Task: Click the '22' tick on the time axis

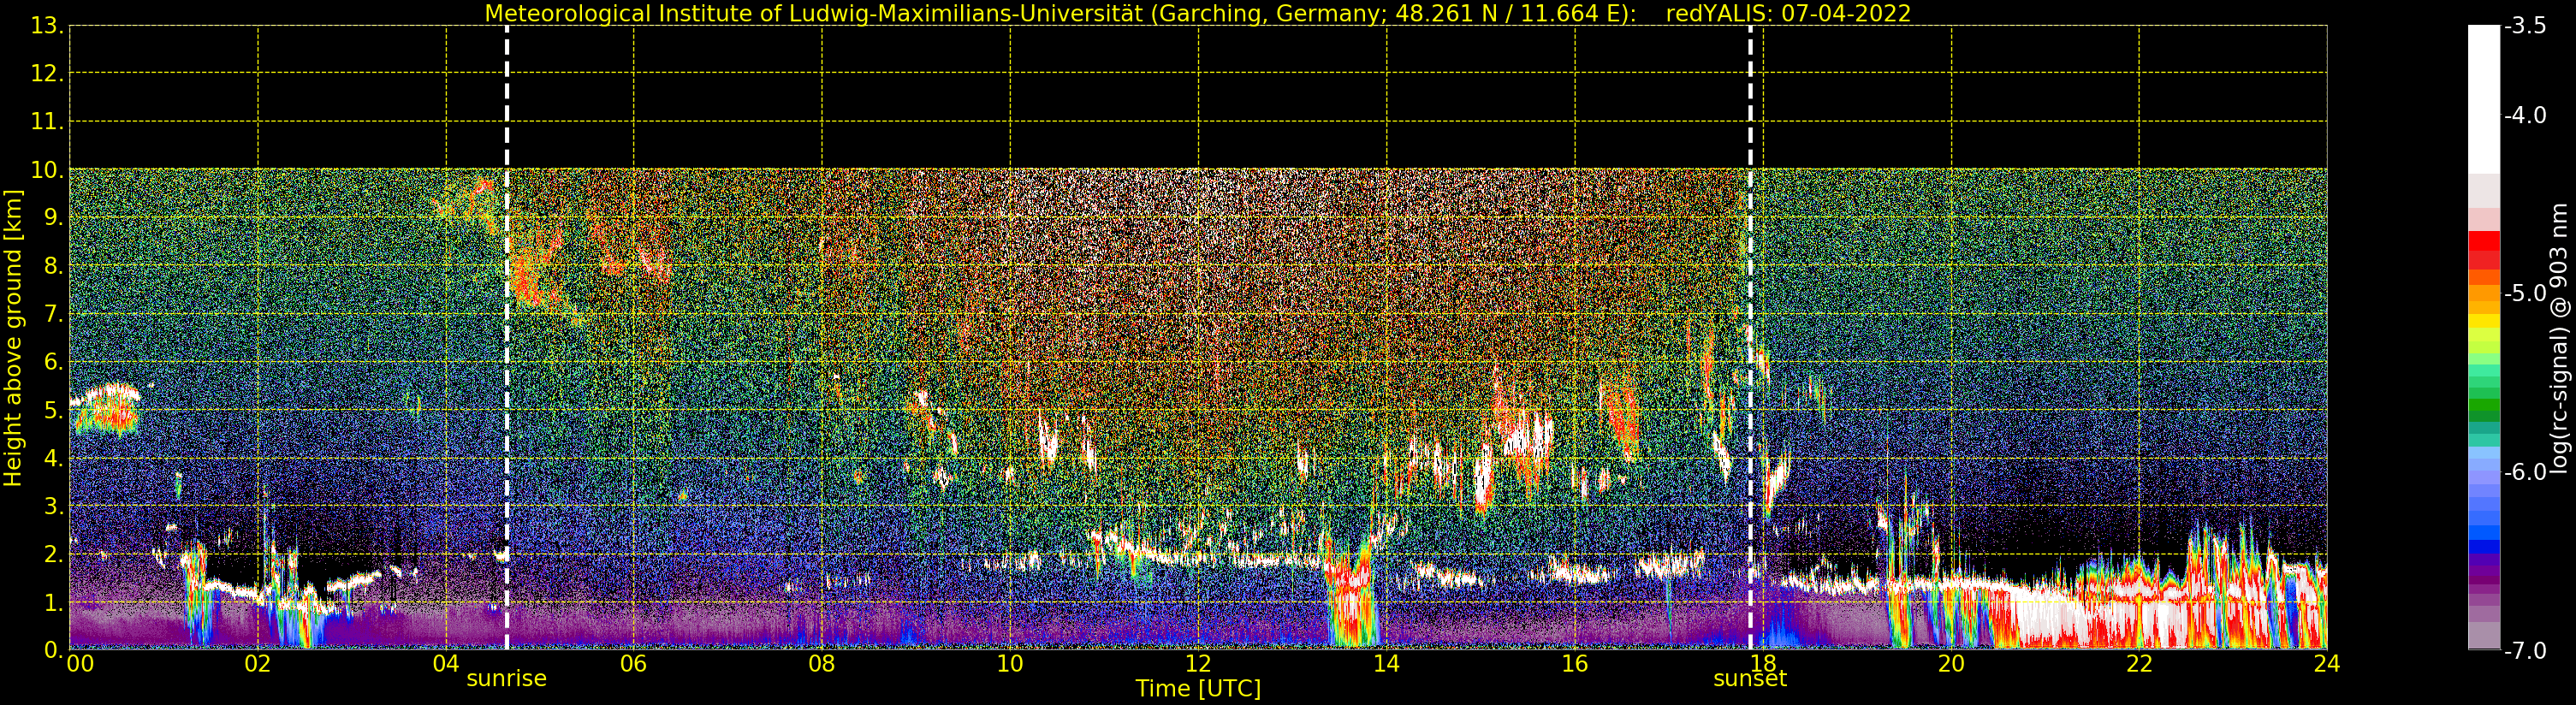Action: [2139, 664]
